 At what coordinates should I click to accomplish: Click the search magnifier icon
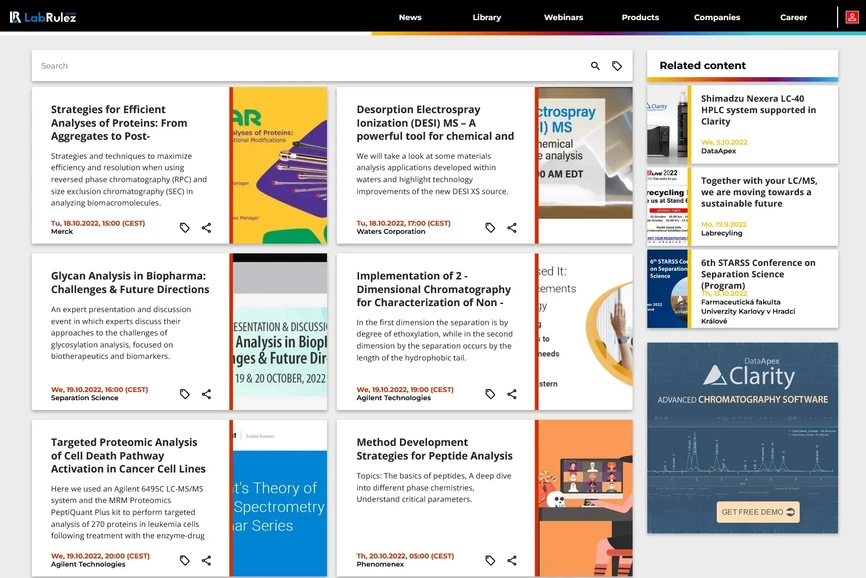tap(595, 66)
